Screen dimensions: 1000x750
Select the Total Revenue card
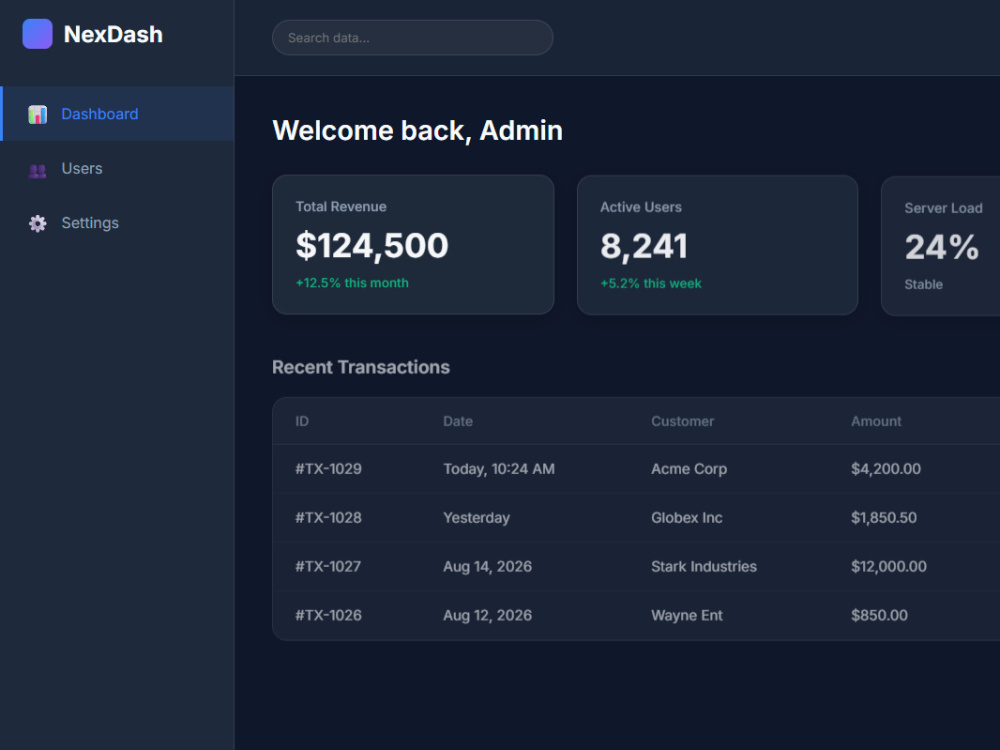(413, 244)
